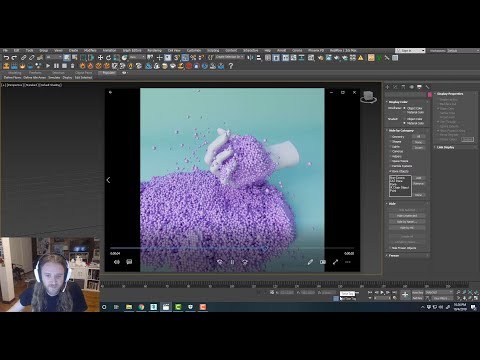Click the Undo arrow in main toolbar
480x360 pixels.
pos(6,58)
